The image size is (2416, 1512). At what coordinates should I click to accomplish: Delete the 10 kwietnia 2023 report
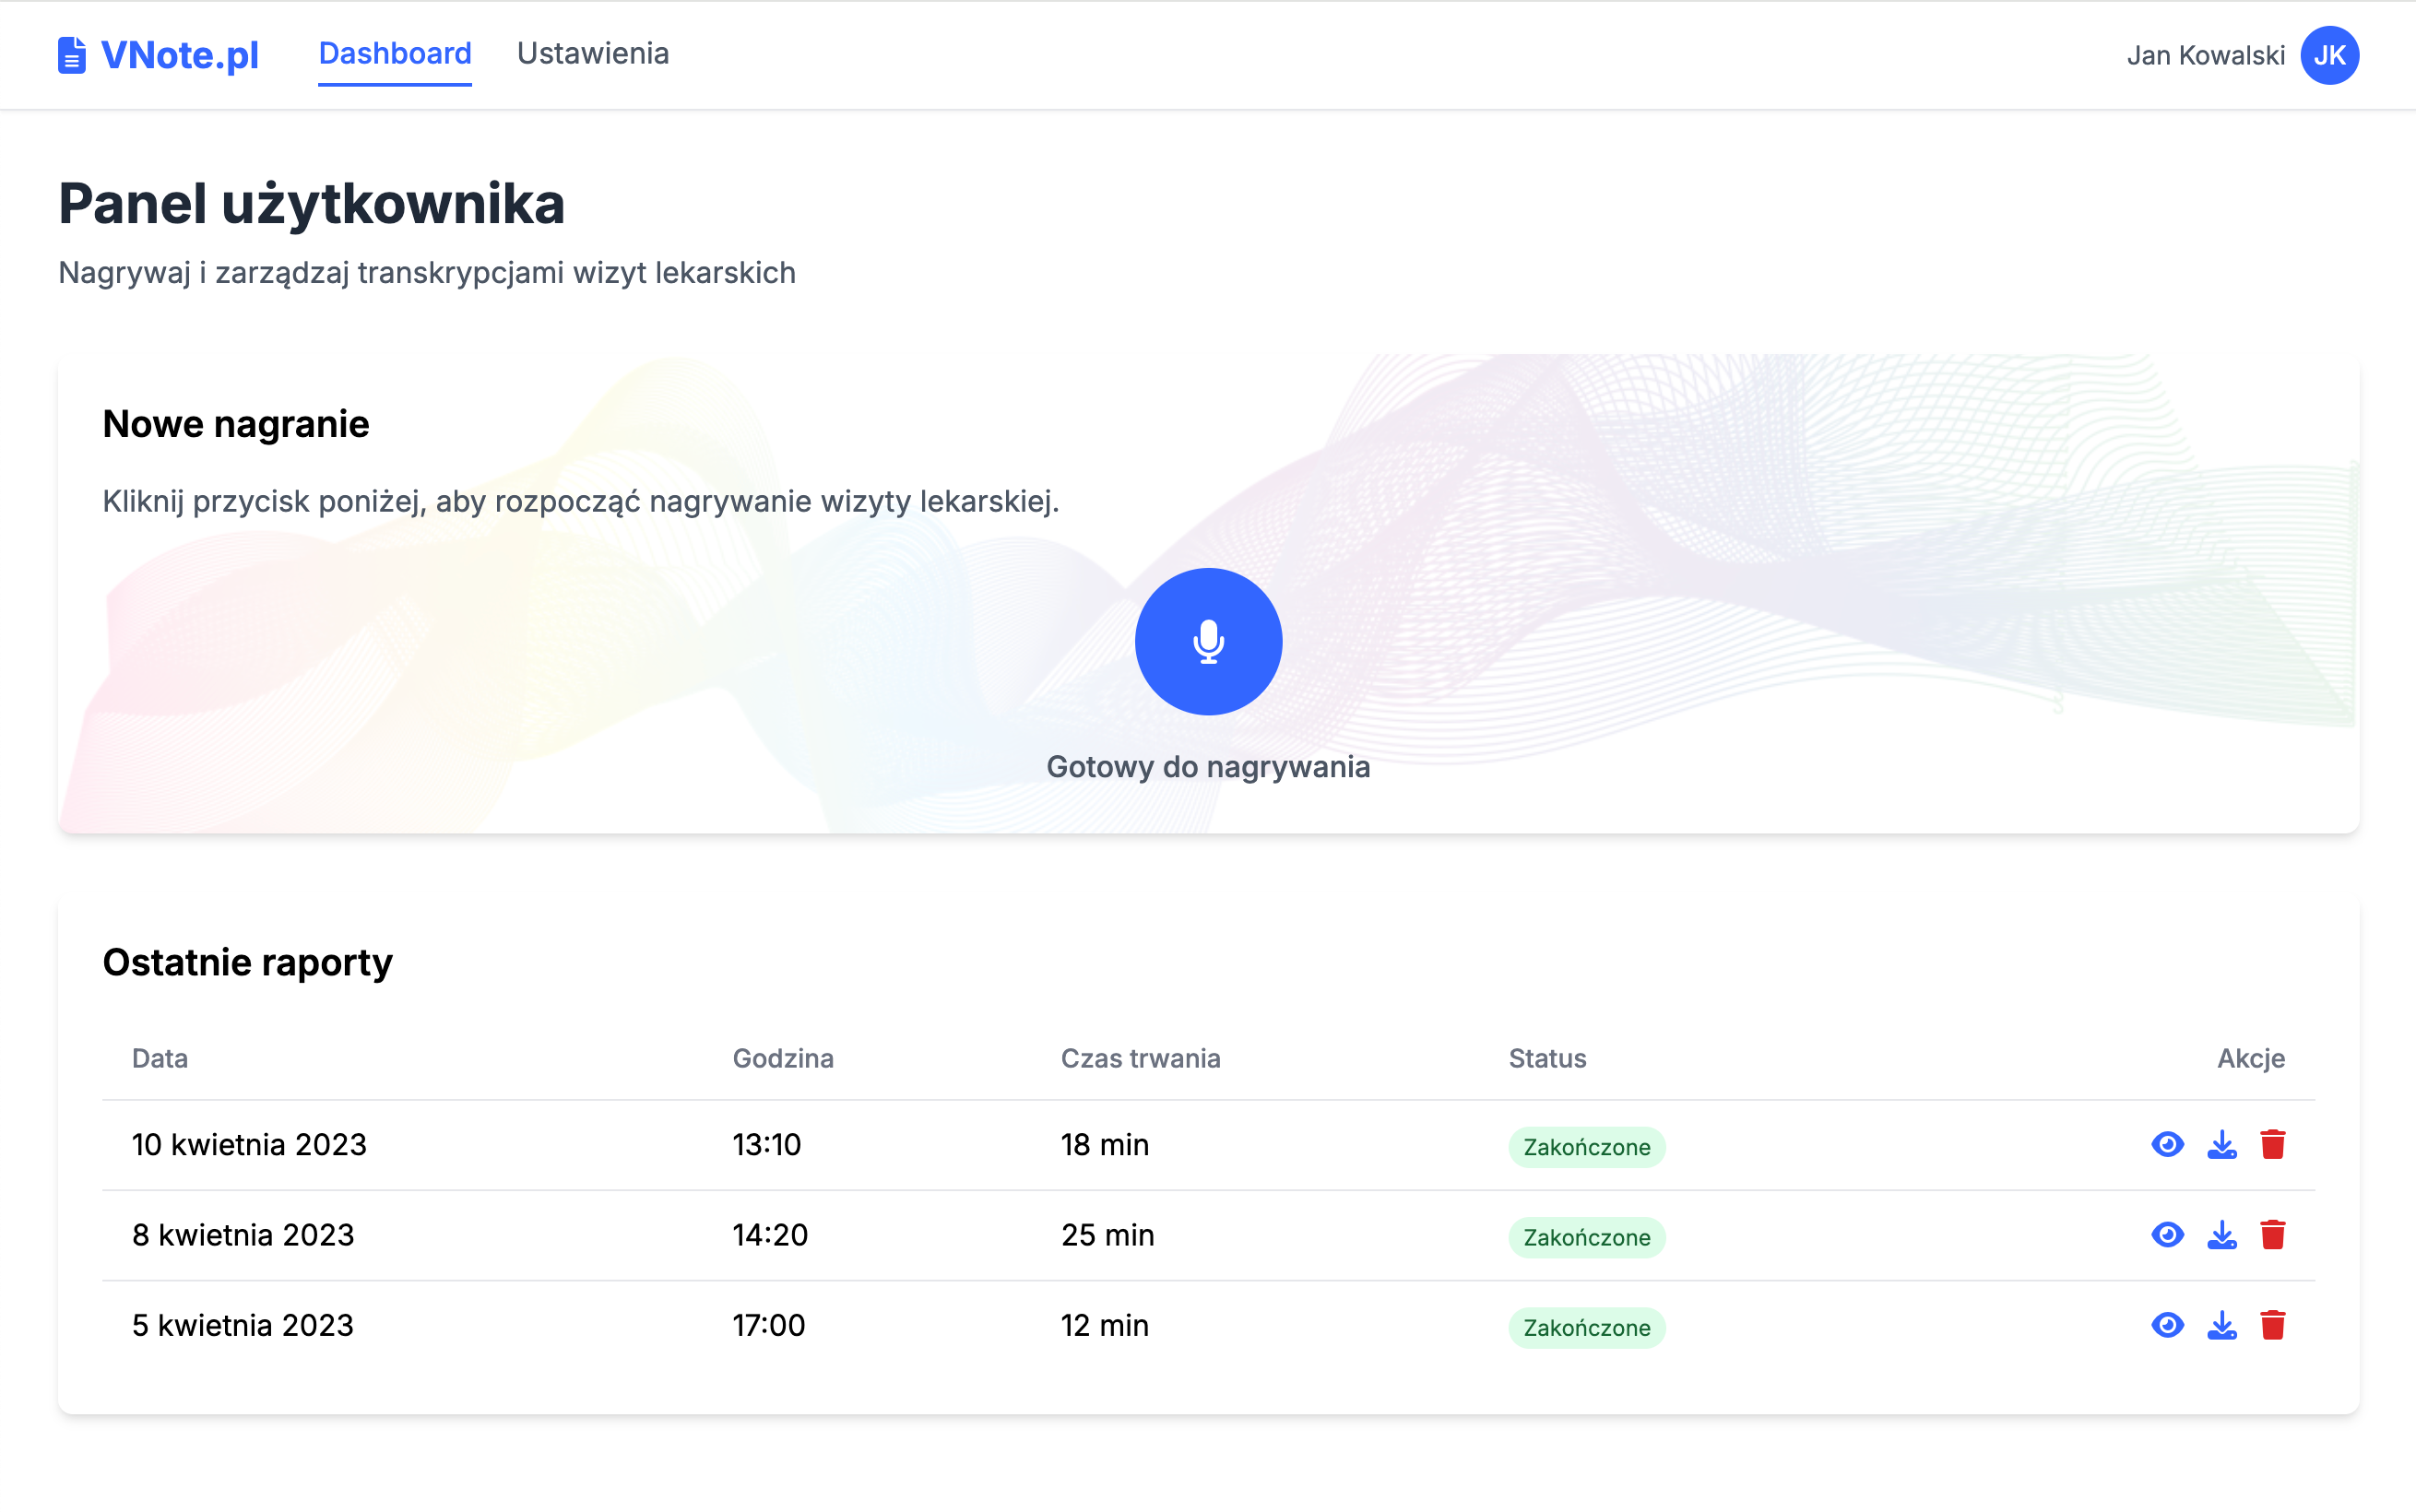point(2272,1144)
